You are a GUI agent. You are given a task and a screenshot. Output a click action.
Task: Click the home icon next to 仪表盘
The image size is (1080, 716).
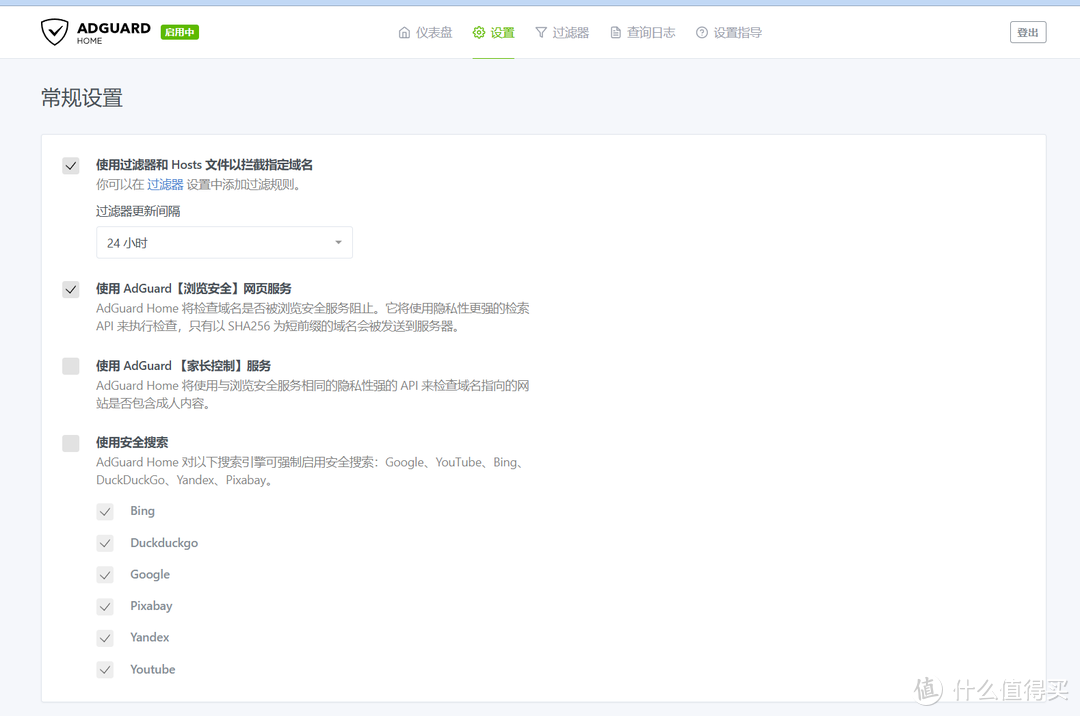pyautogui.click(x=407, y=31)
